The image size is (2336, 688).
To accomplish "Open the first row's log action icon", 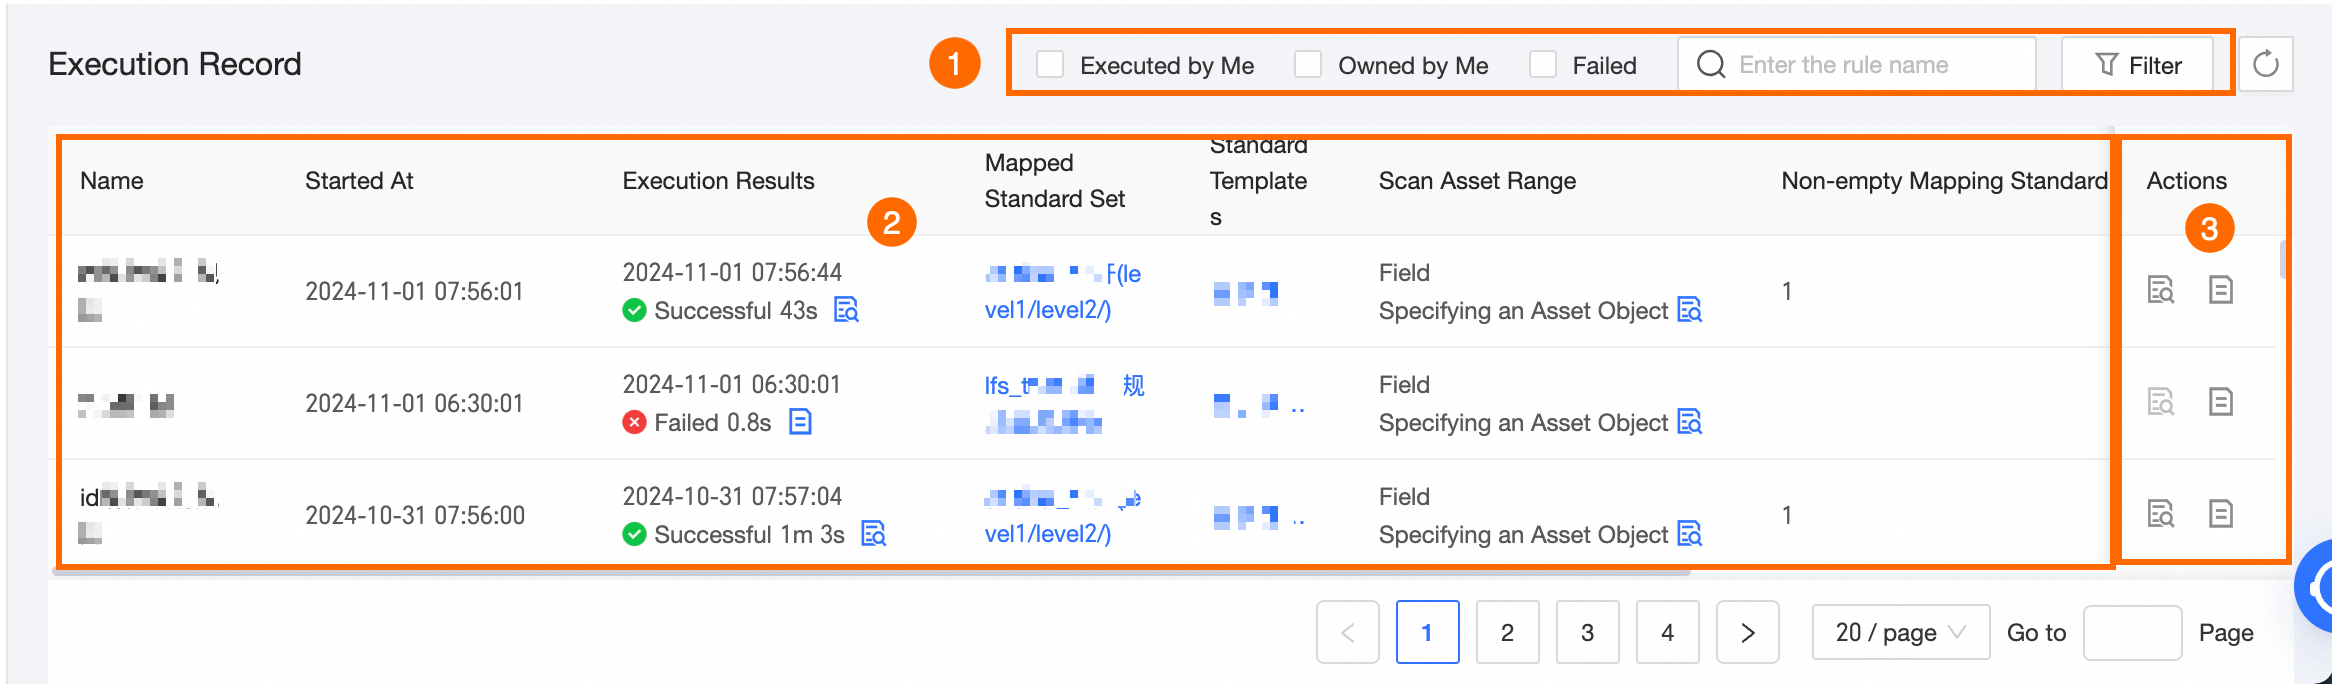I will (x=2220, y=290).
